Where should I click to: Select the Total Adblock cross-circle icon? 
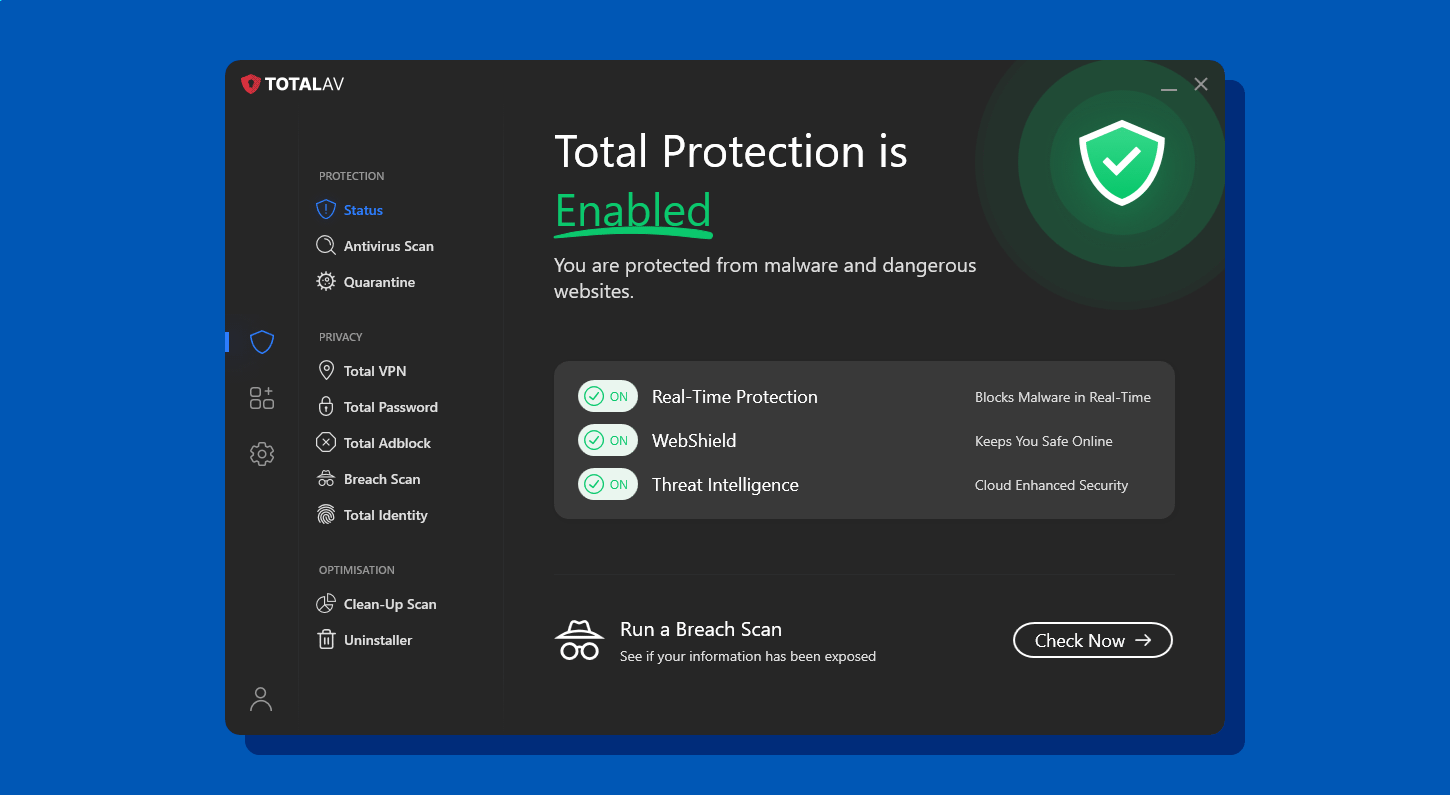[325, 442]
